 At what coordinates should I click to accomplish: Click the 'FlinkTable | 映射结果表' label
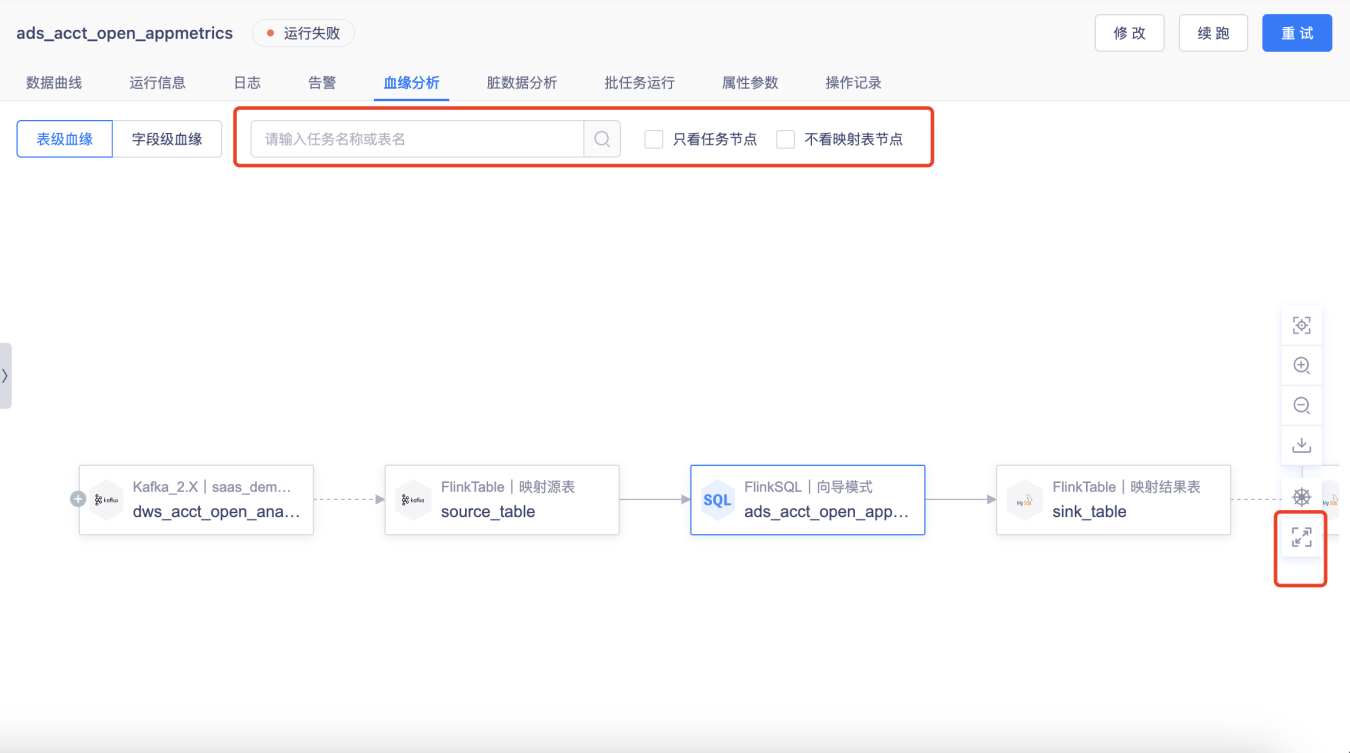click(1126, 487)
